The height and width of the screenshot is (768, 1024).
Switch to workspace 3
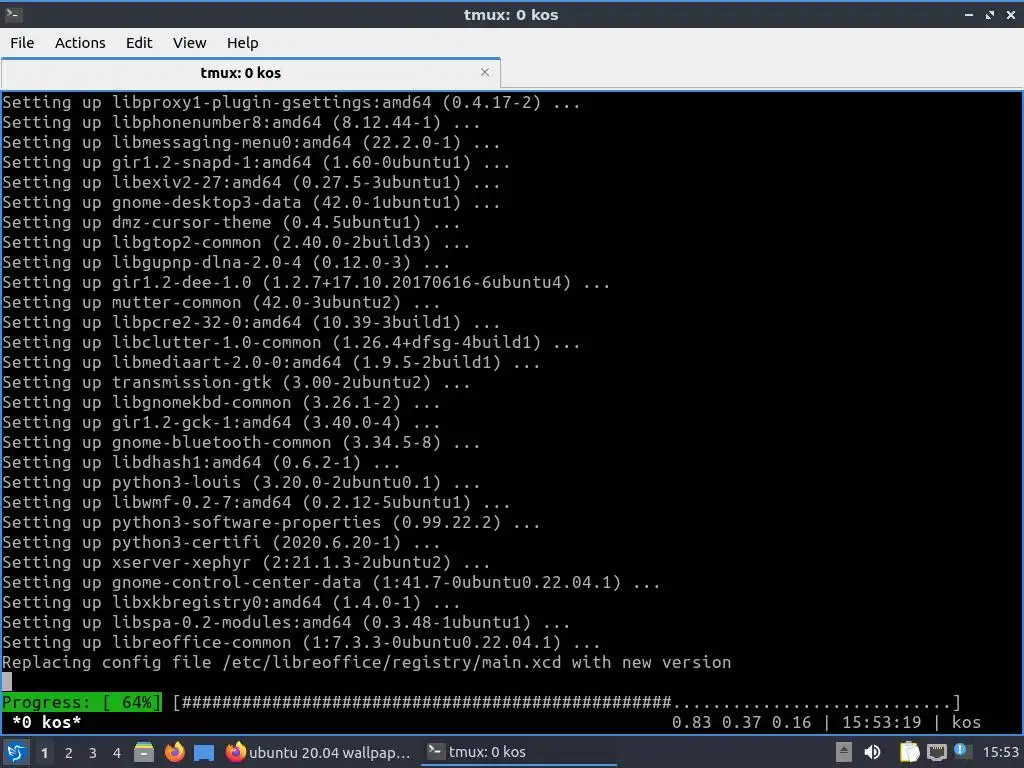click(93, 753)
